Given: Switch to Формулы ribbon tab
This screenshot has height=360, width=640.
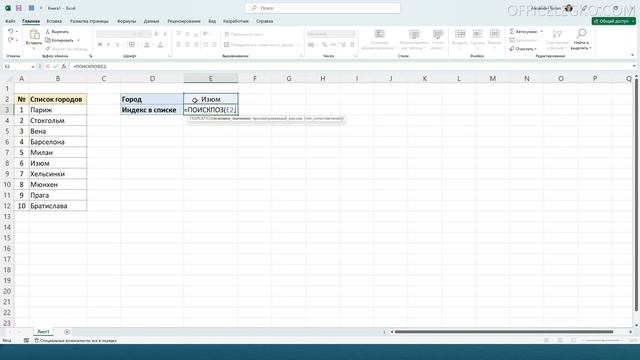Looking at the screenshot, I should 127,21.
